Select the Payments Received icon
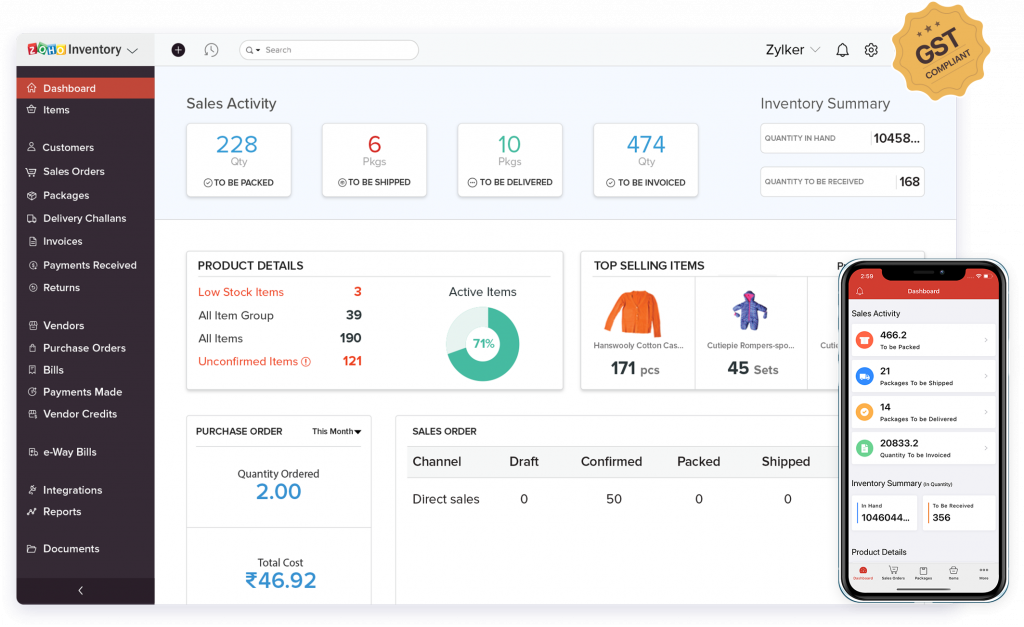1024x627 pixels. click(x=33, y=264)
